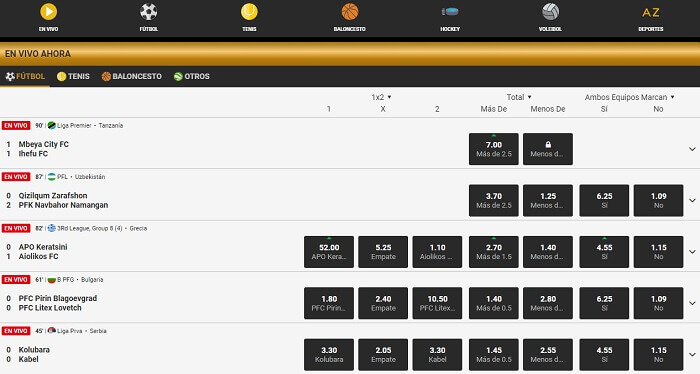Open the Voleibol ball icon
The image size is (700, 374).
click(550, 12)
